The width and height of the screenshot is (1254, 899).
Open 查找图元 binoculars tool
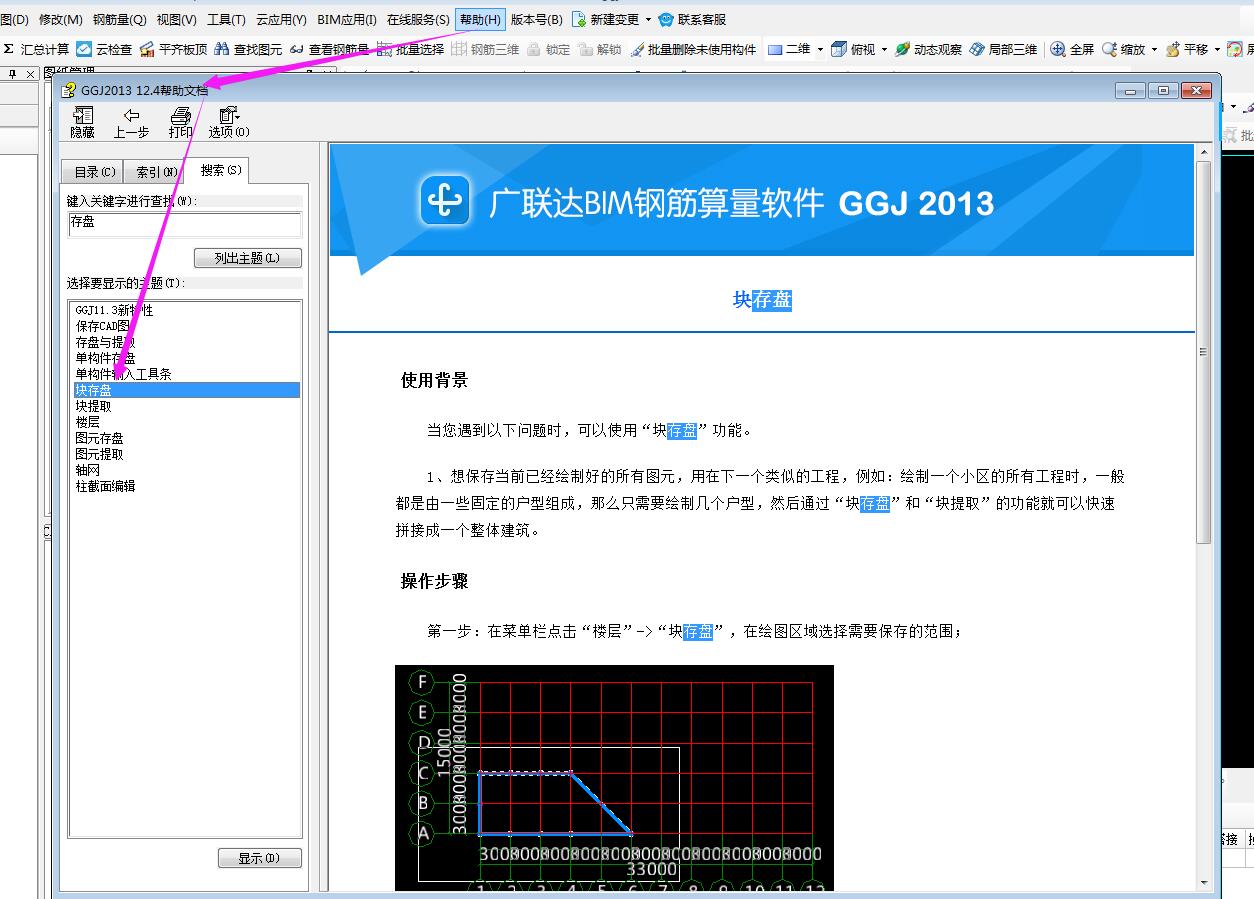pyautogui.click(x=249, y=49)
